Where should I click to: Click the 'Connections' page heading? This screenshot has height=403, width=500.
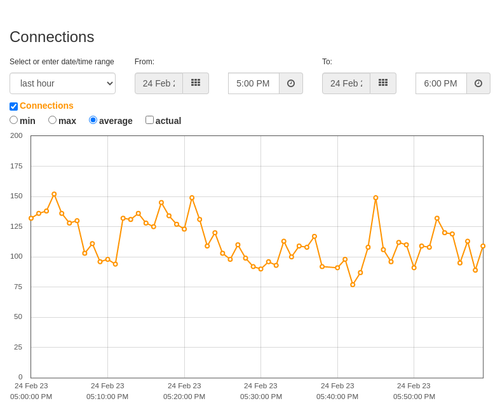click(x=52, y=37)
